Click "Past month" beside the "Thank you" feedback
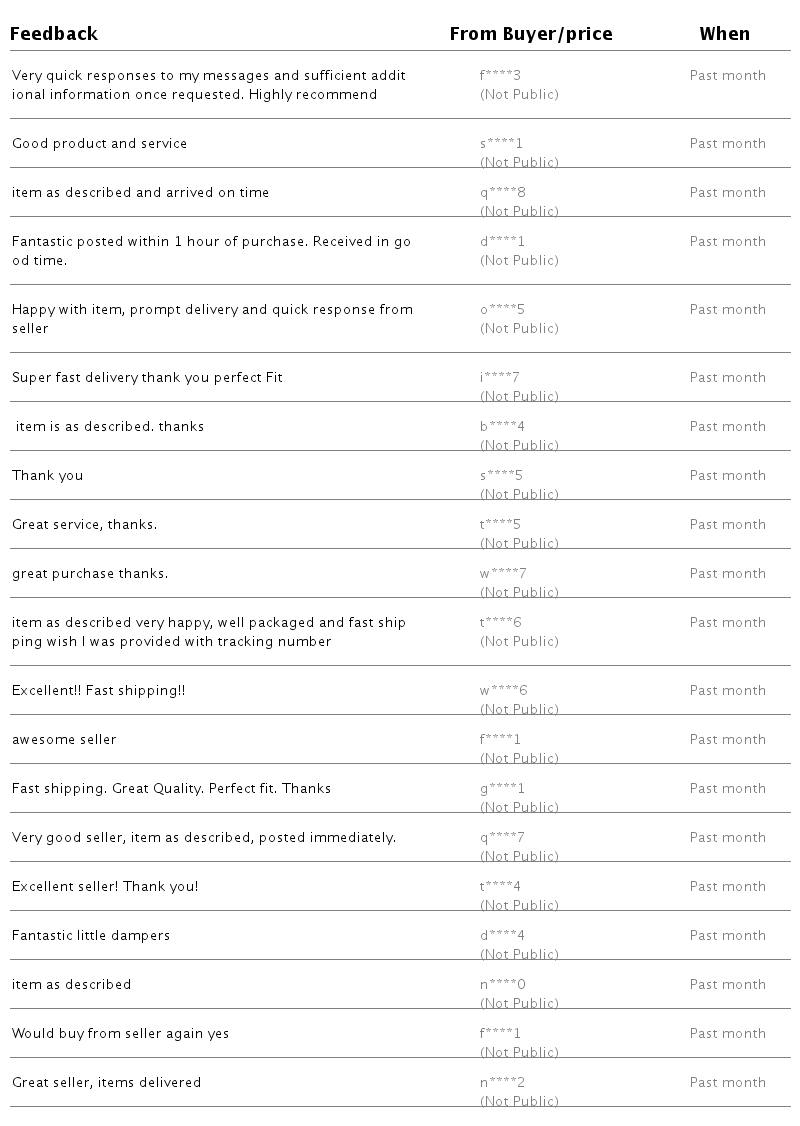Screen dimensions: 800x1126 point(727,475)
